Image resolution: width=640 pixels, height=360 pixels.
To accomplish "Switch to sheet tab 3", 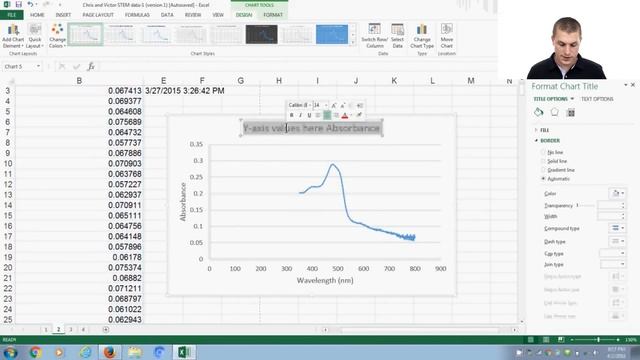I will point(71,329).
